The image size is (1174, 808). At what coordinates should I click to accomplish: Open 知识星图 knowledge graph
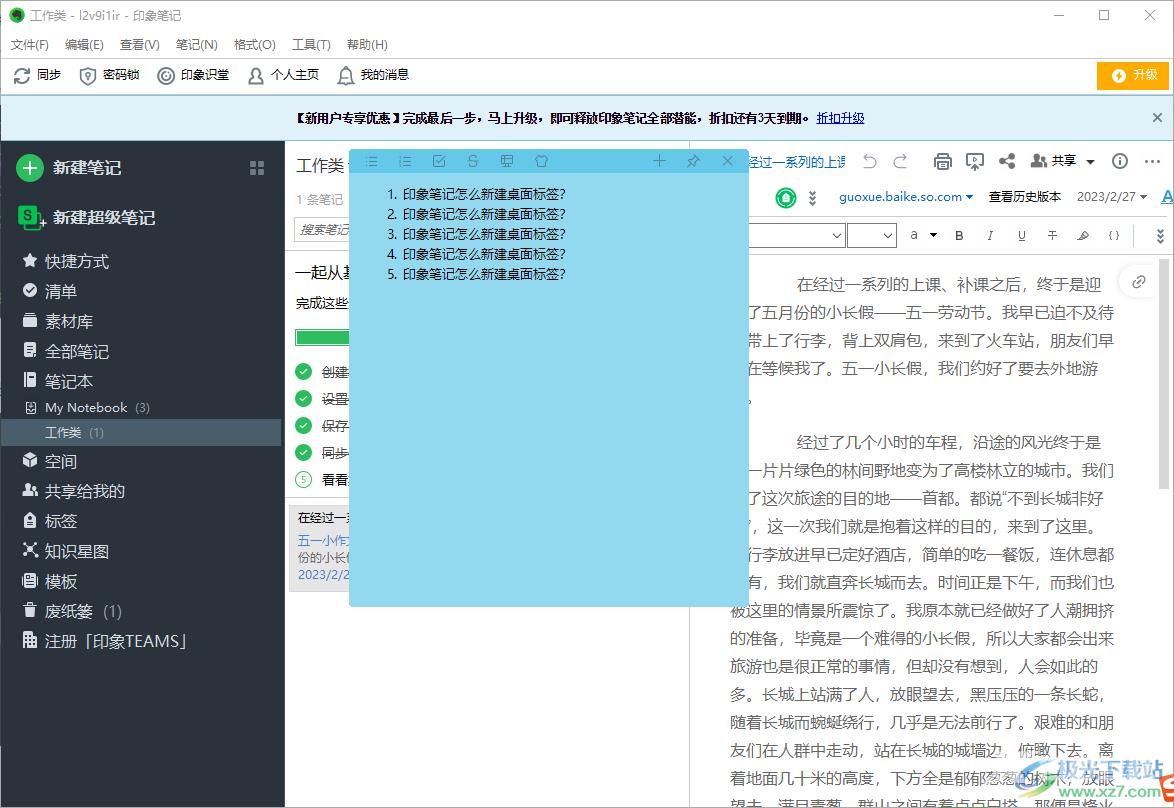coord(66,551)
